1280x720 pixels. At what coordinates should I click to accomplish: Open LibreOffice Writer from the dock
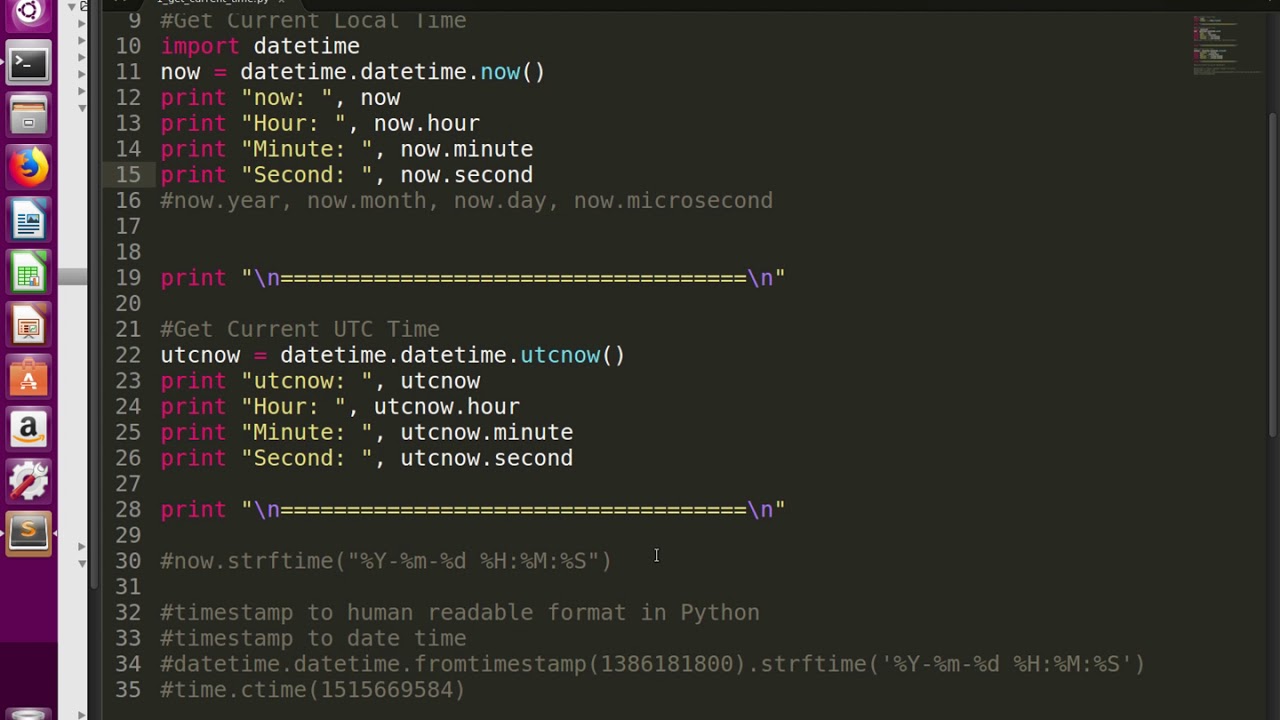click(28, 220)
